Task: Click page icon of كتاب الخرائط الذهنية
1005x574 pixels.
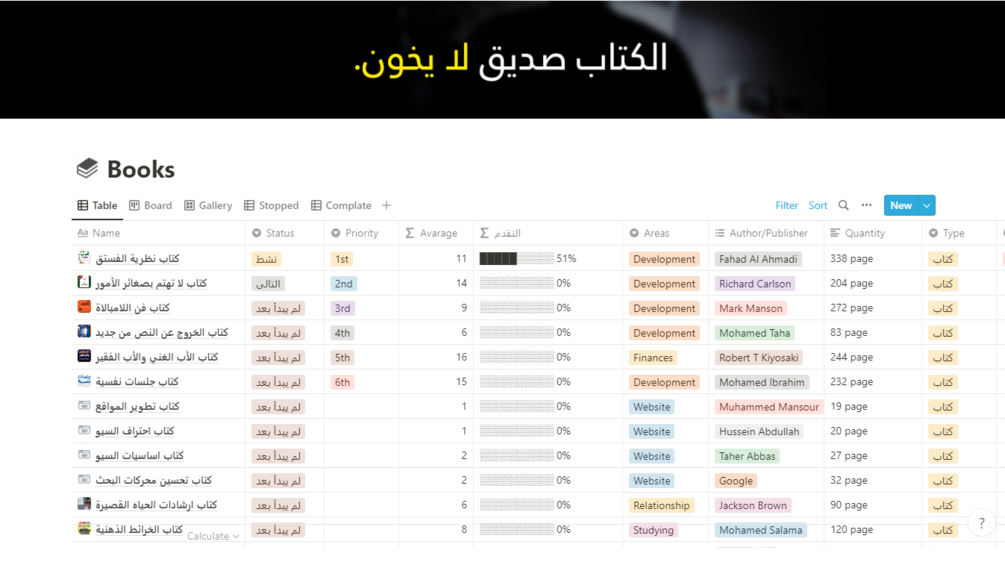Action: tap(84, 529)
